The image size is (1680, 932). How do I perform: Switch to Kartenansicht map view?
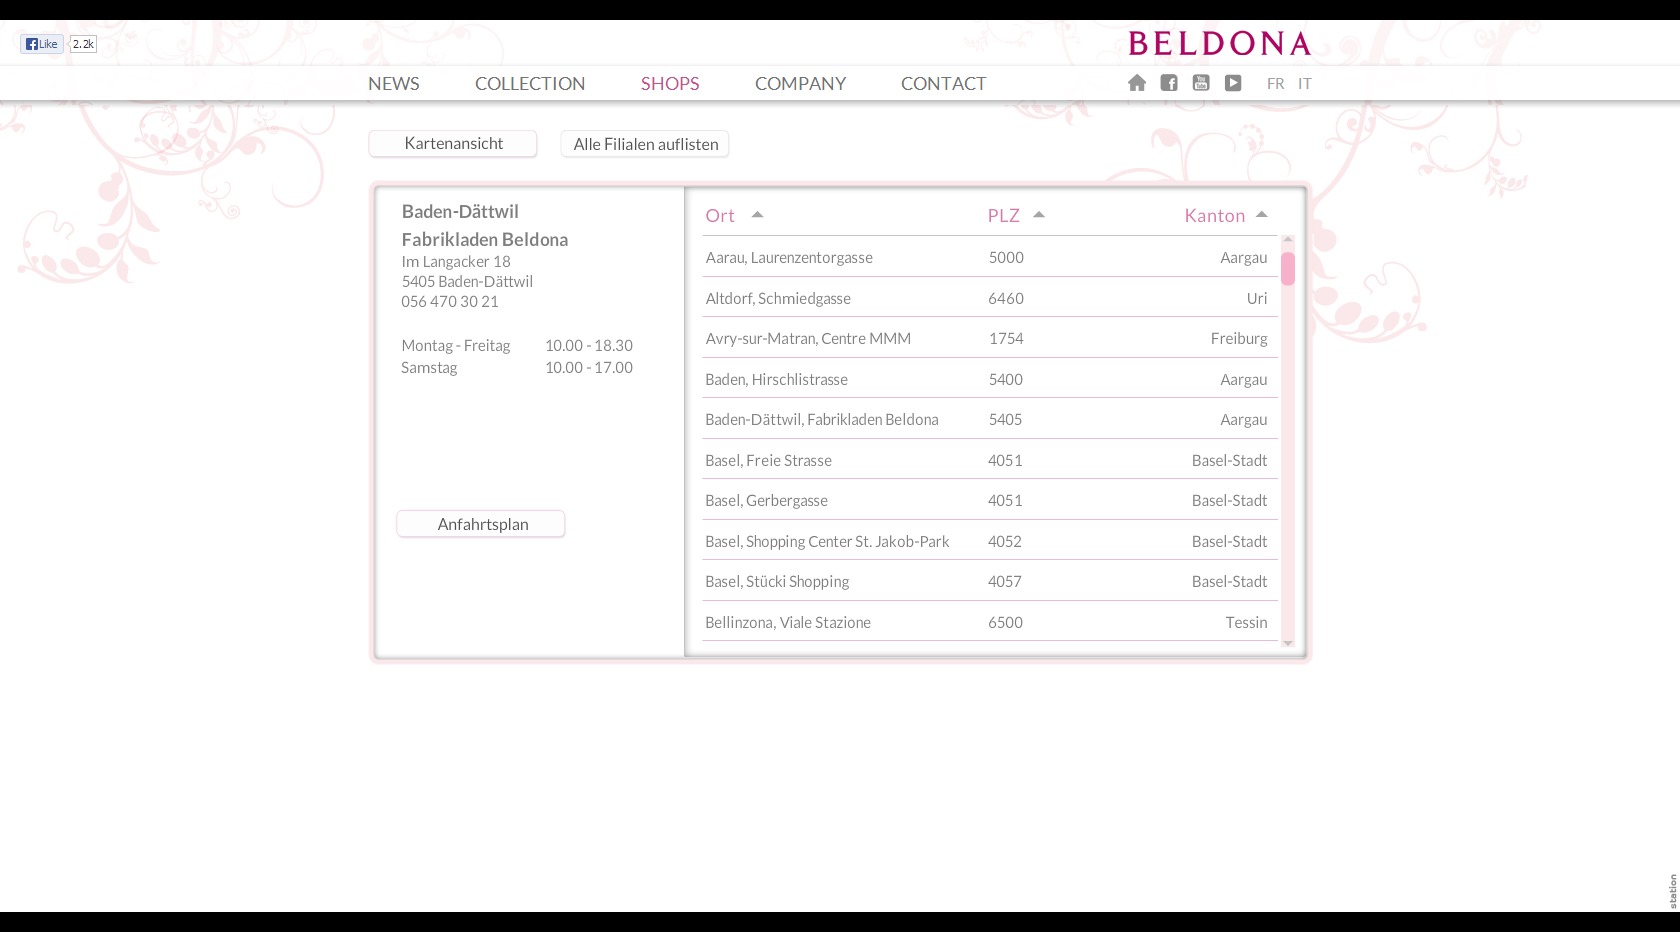453,144
